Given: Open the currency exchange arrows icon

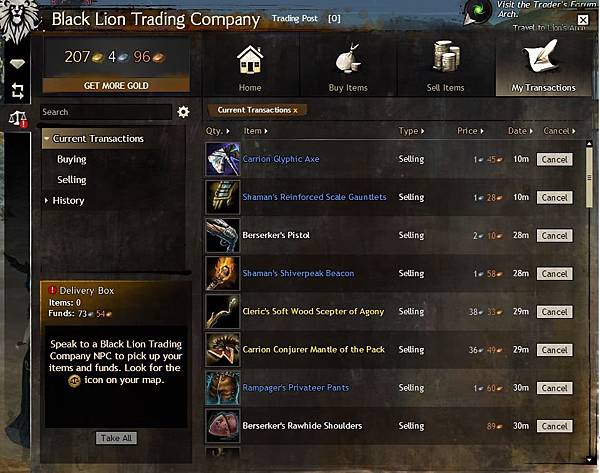Looking at the screenshot, I should click(18, 91).
